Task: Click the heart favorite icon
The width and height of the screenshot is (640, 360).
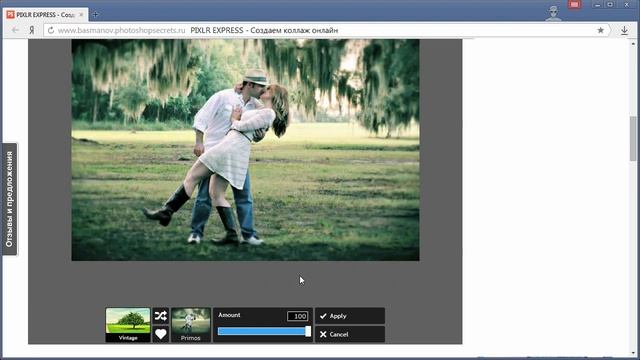Action: 160,334
